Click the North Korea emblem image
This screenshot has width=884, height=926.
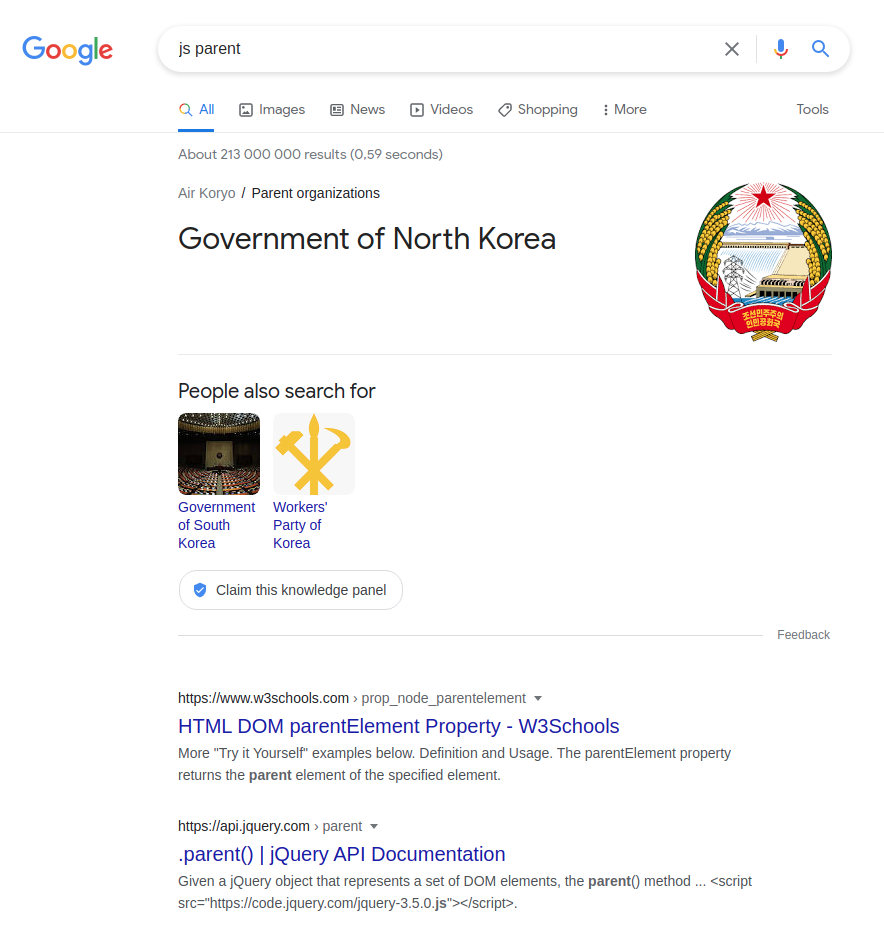(x=764, y=262)
